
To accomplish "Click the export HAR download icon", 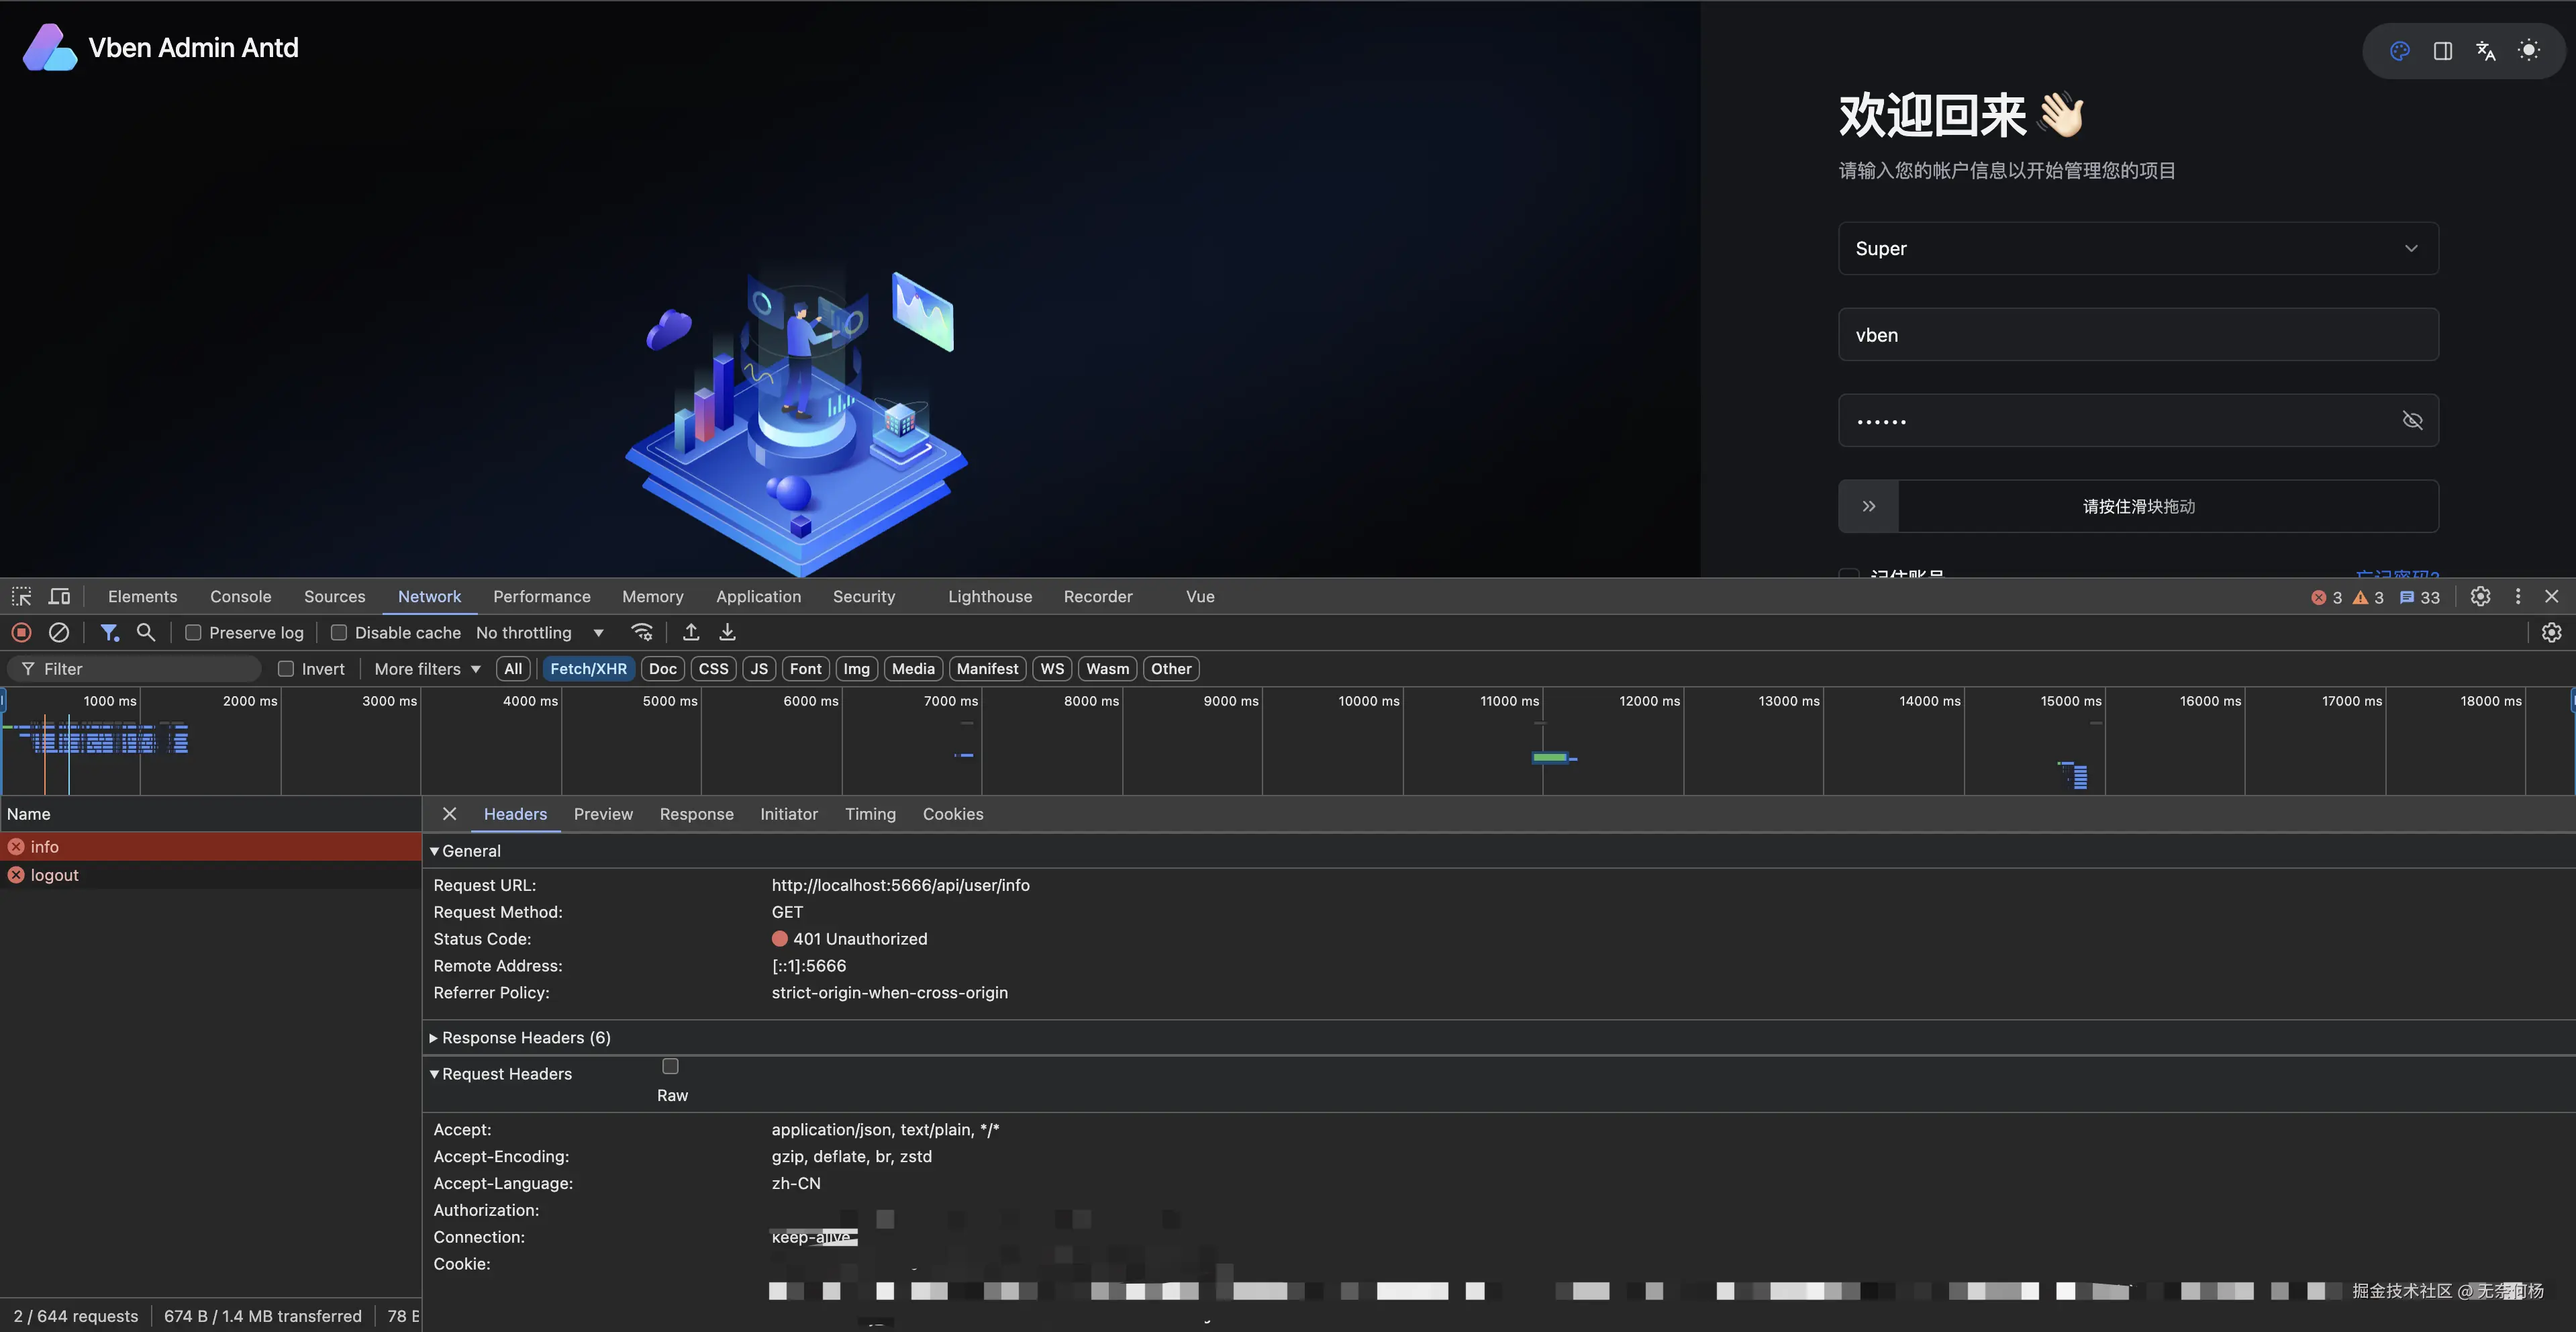I will [727, 632].
